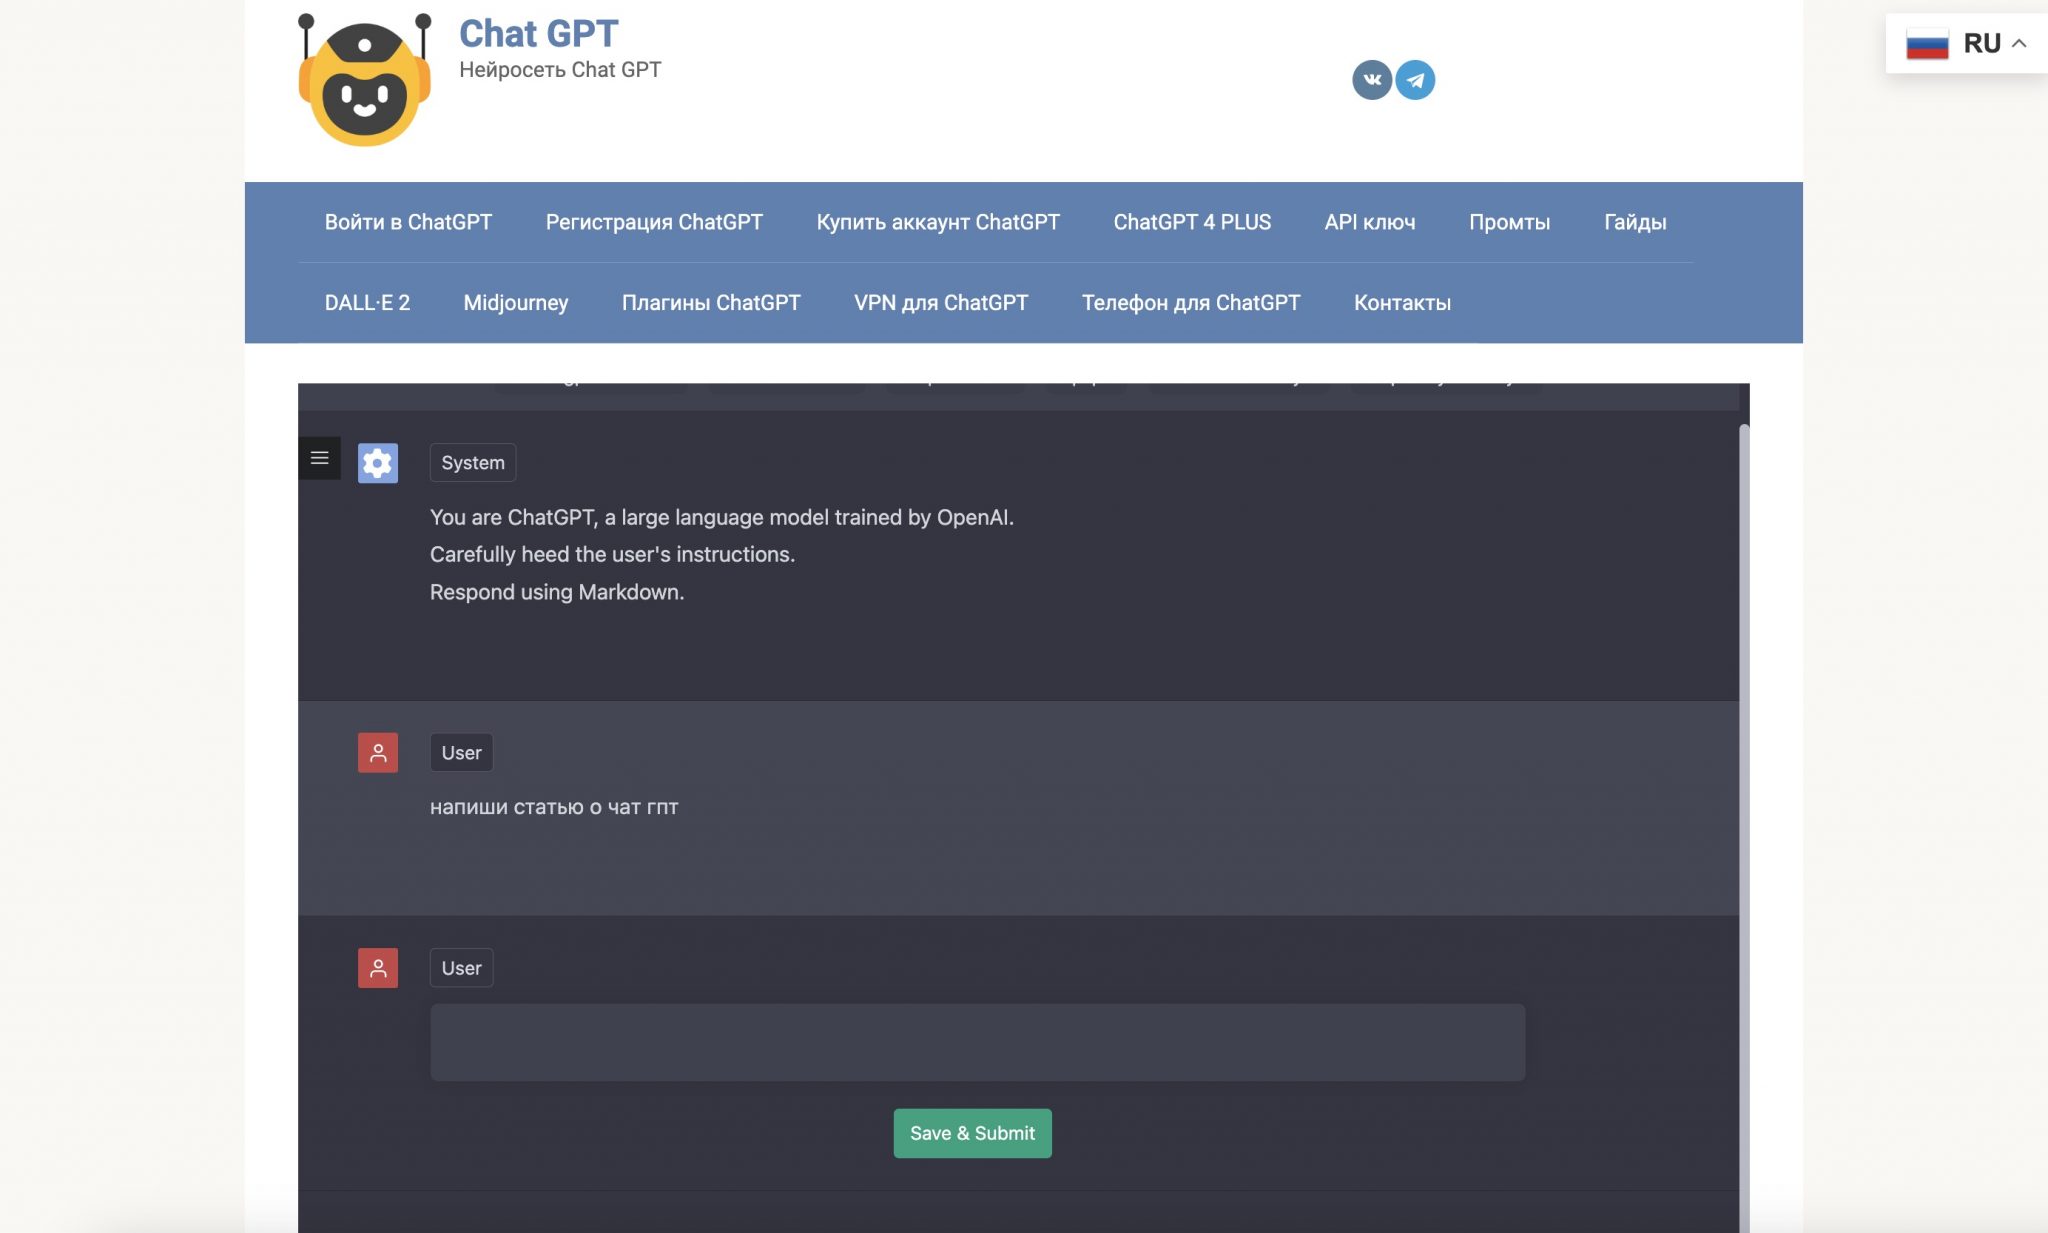
Task: Click the Russian flag icon
Action: [1927, 42]
